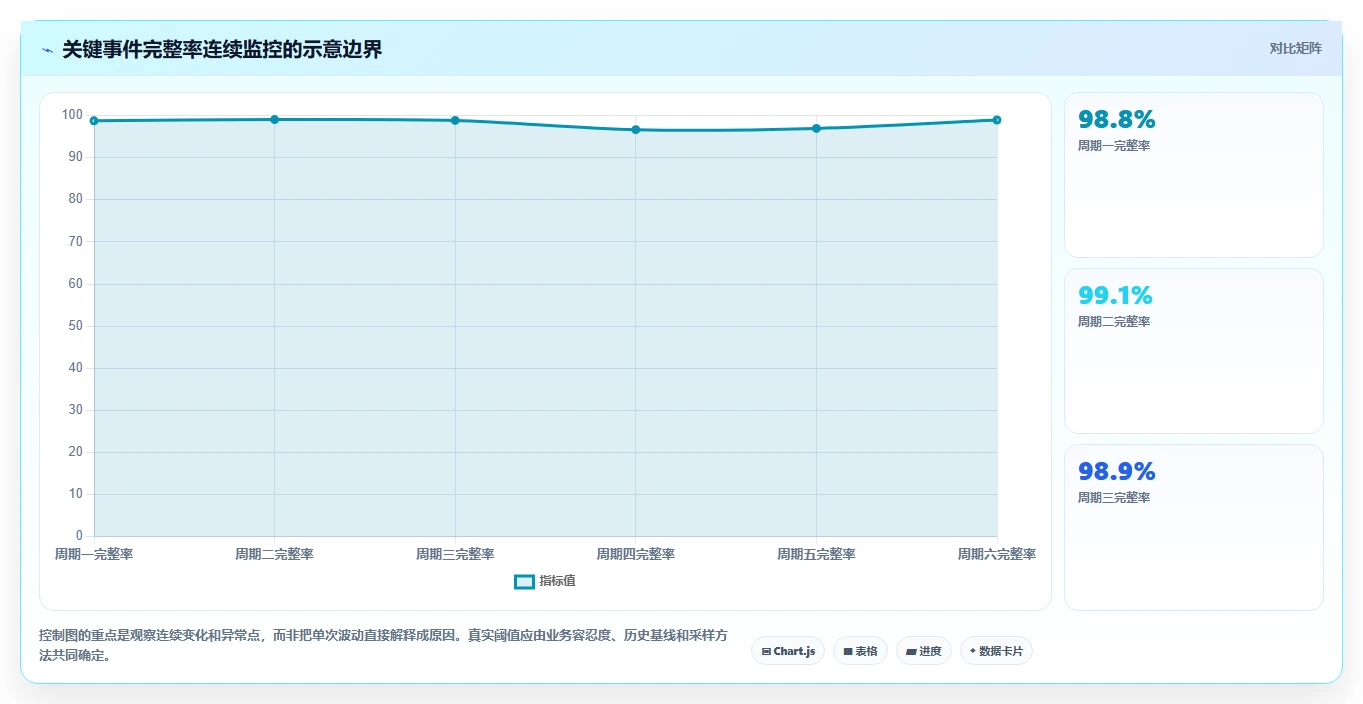Screen dimensions: 1363x704
Task: Click the y-axis value 50
Action: pyautogui.click(x=76, y=326)
